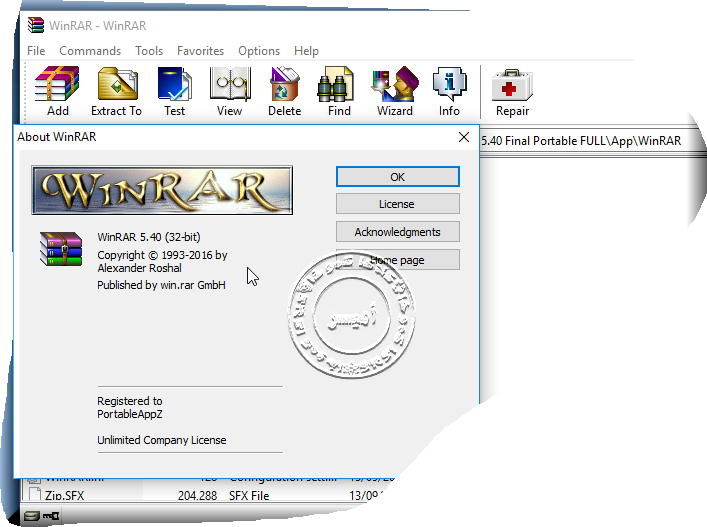Click the WinRAR title bar app icon
The width and height of the screenshot is (707, 527).
[x=36, y=25]
